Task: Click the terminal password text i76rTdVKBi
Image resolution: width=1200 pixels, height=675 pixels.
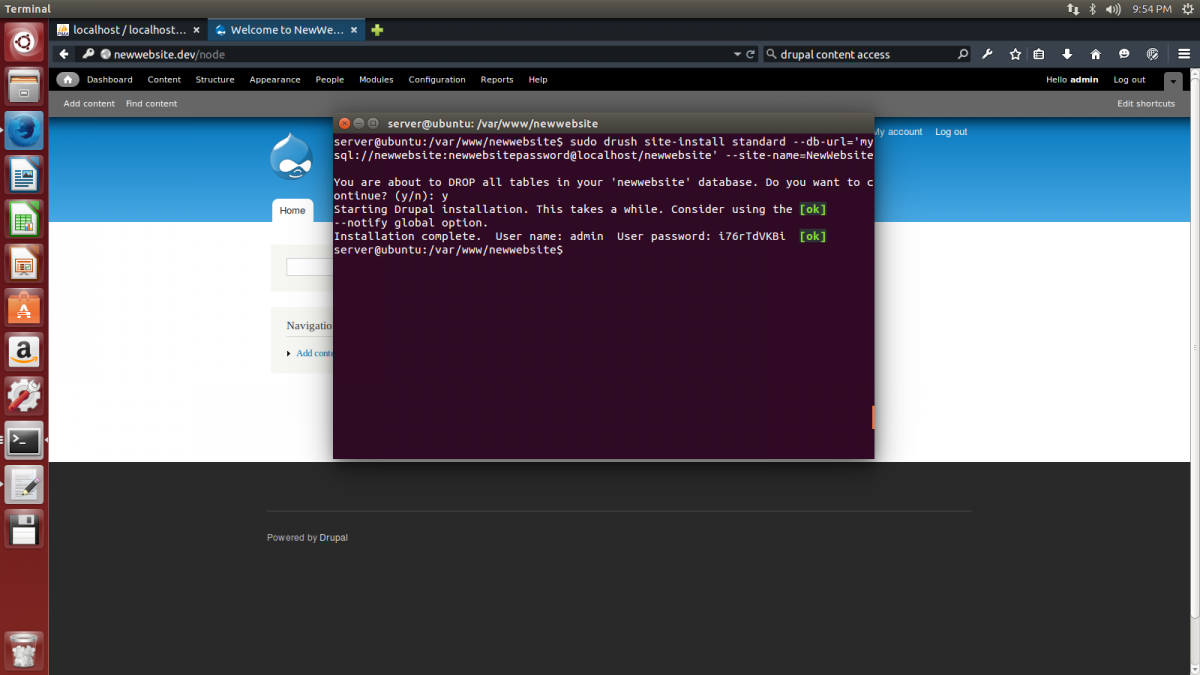Action: tap(752, 236)
